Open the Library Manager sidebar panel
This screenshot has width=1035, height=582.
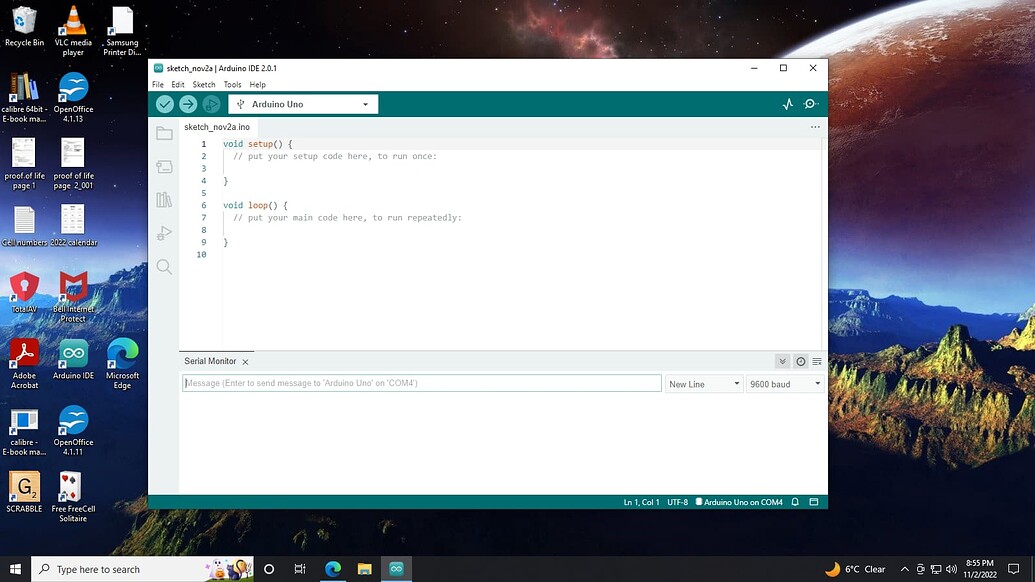(163, 200)
